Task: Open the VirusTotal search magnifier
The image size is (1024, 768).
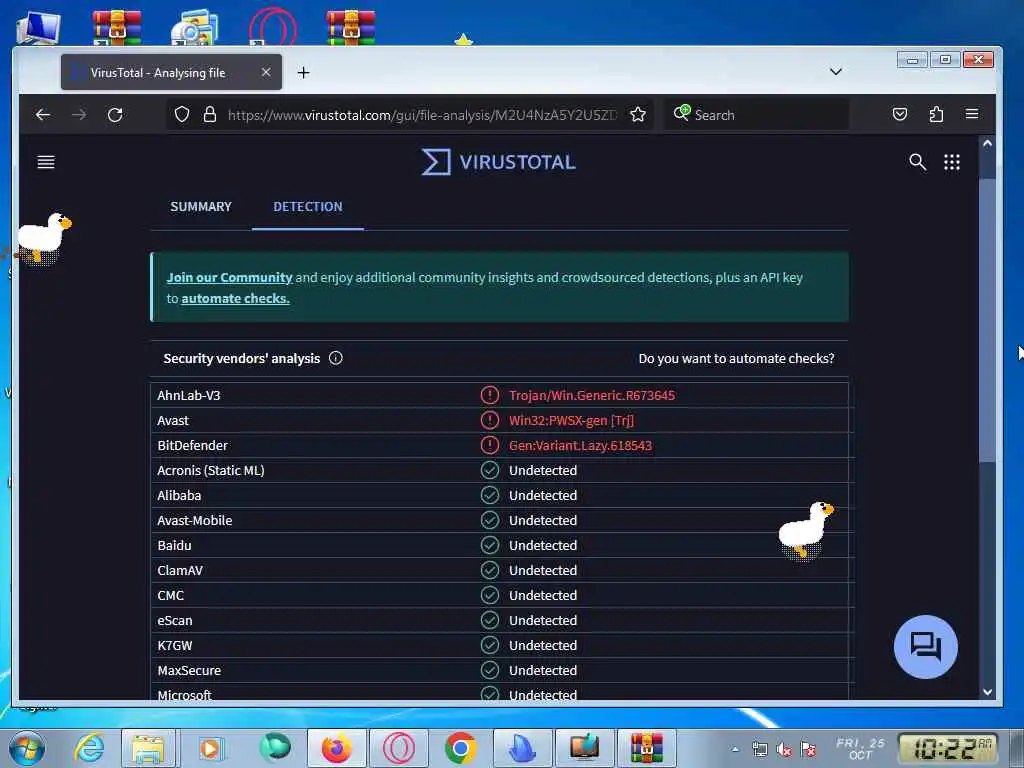Action: (x=918, y=162)
